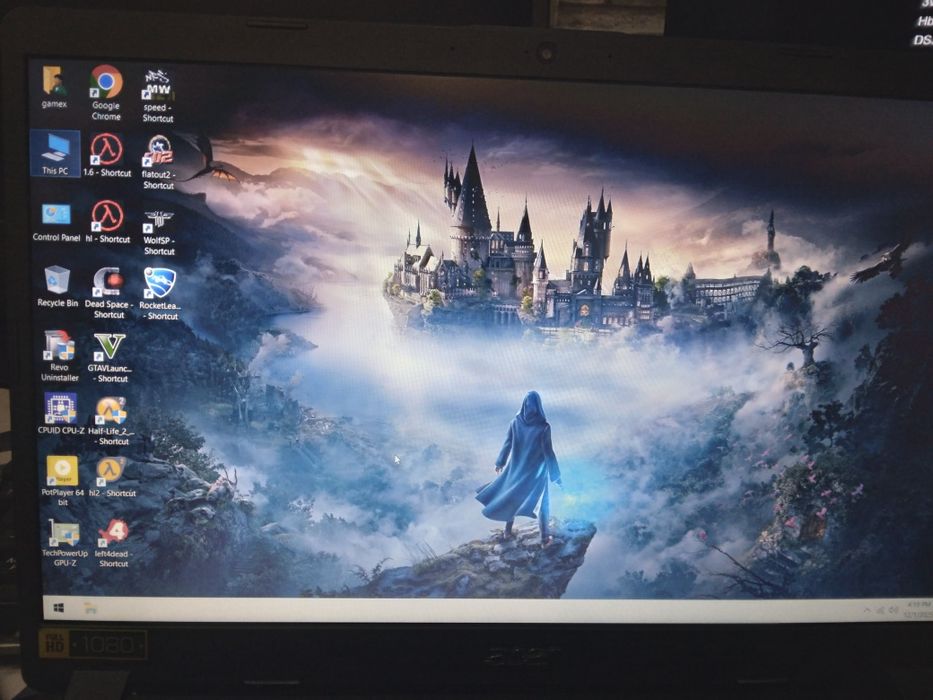This screenshot has height=700, width=933.
Task: Open Control Panel desktop icon
Action: (x=56, y=221)
